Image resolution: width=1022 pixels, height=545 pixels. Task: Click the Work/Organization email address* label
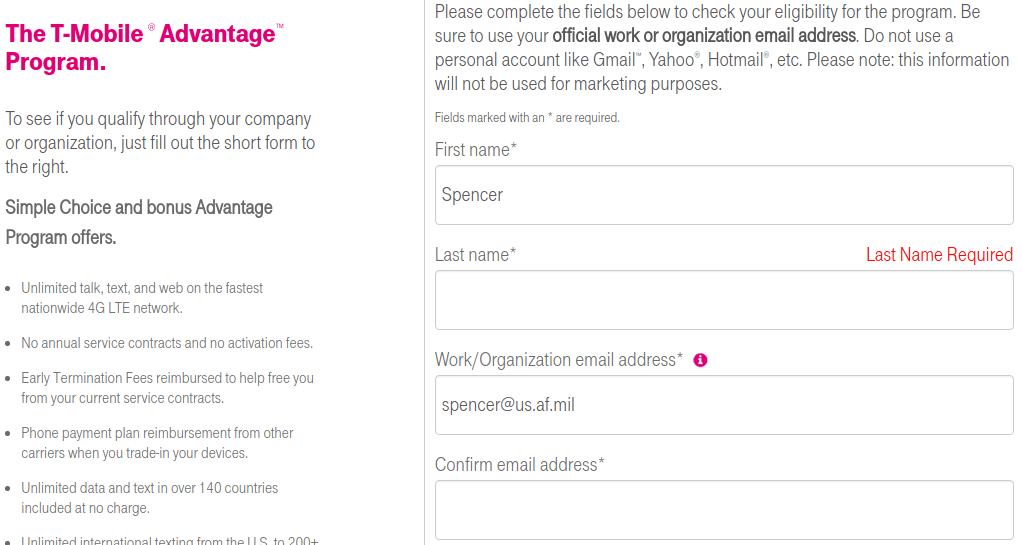click(x=559, y=360)
